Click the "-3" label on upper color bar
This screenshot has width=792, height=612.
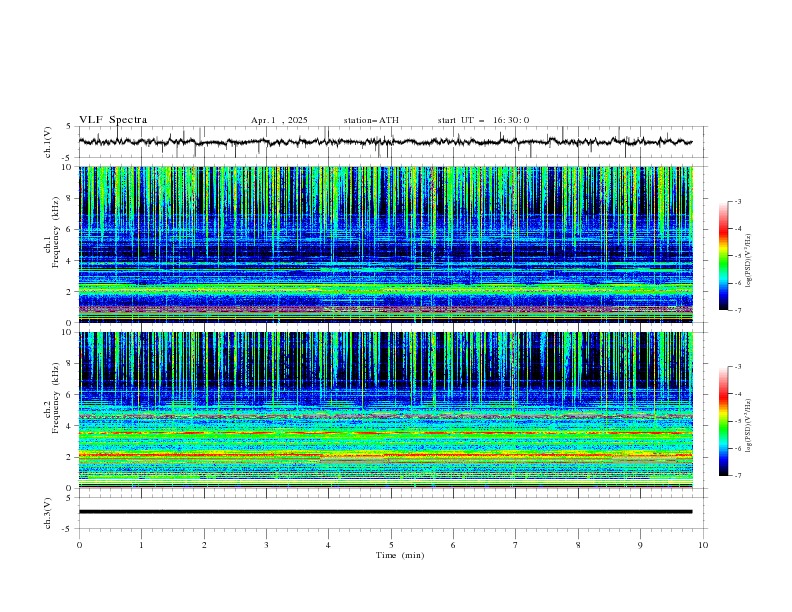(738, 201)
